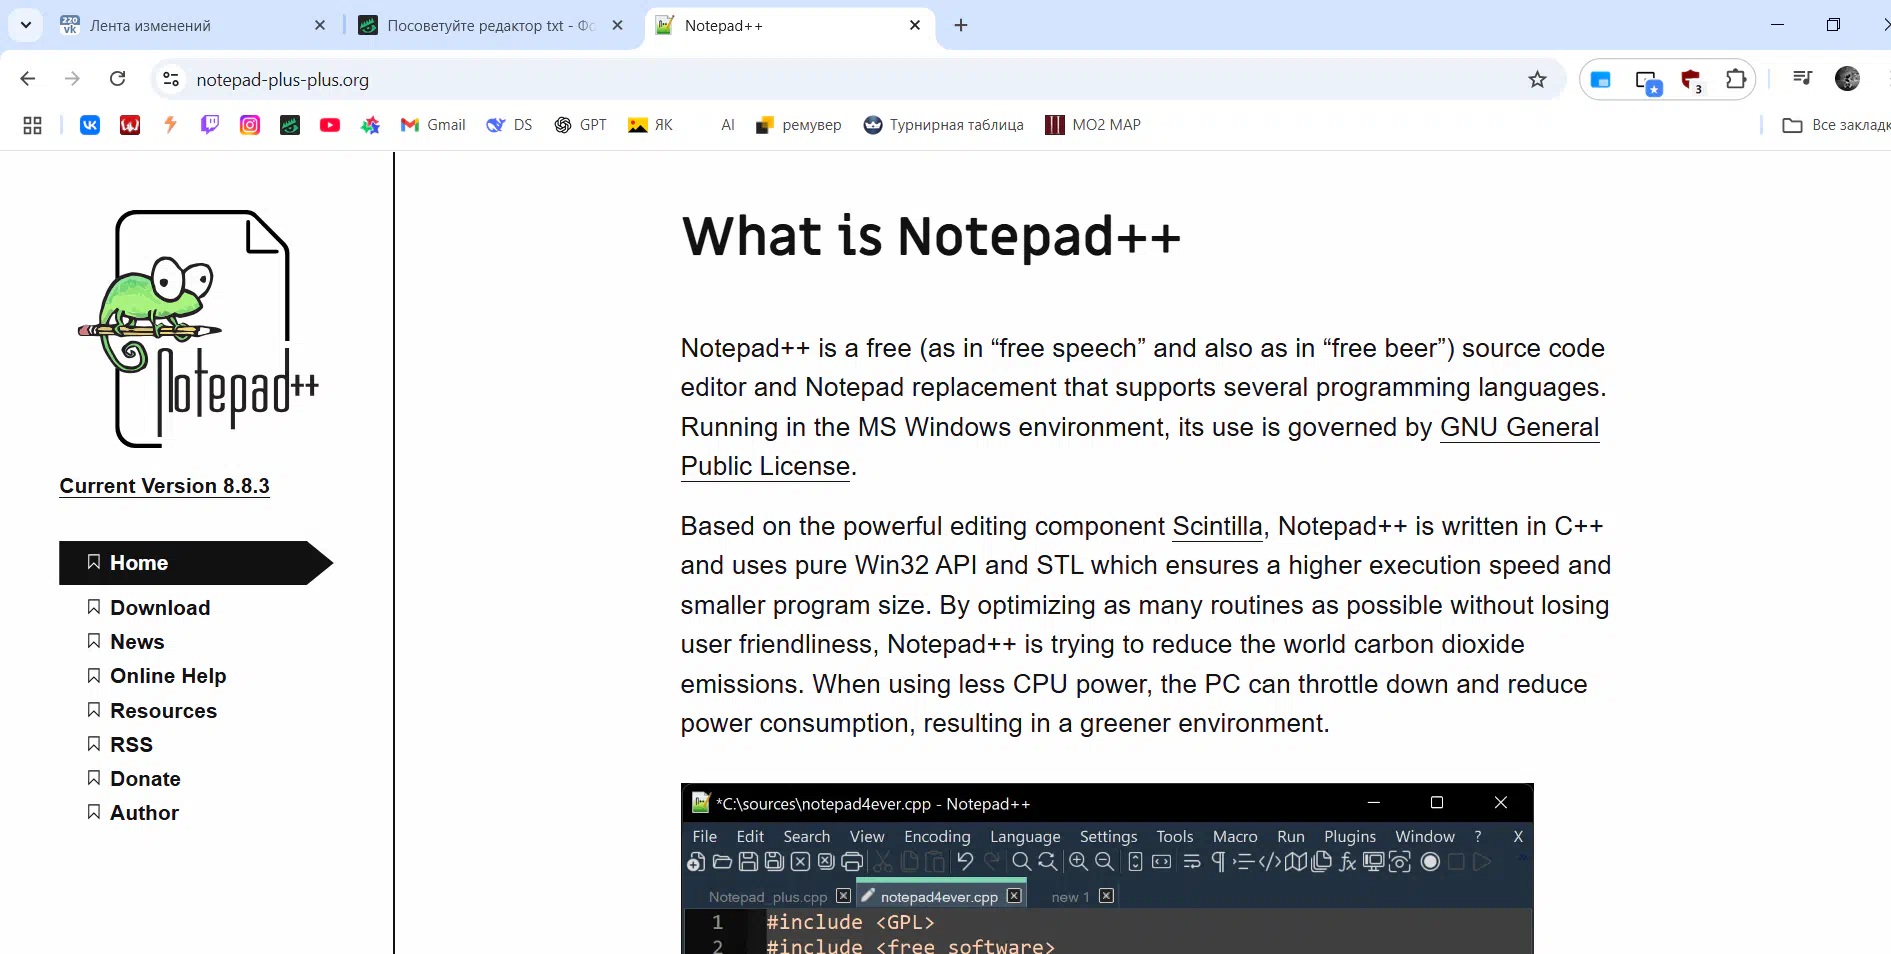Click the Notepad++ editor screenshot image

(x=1107, y=868)
